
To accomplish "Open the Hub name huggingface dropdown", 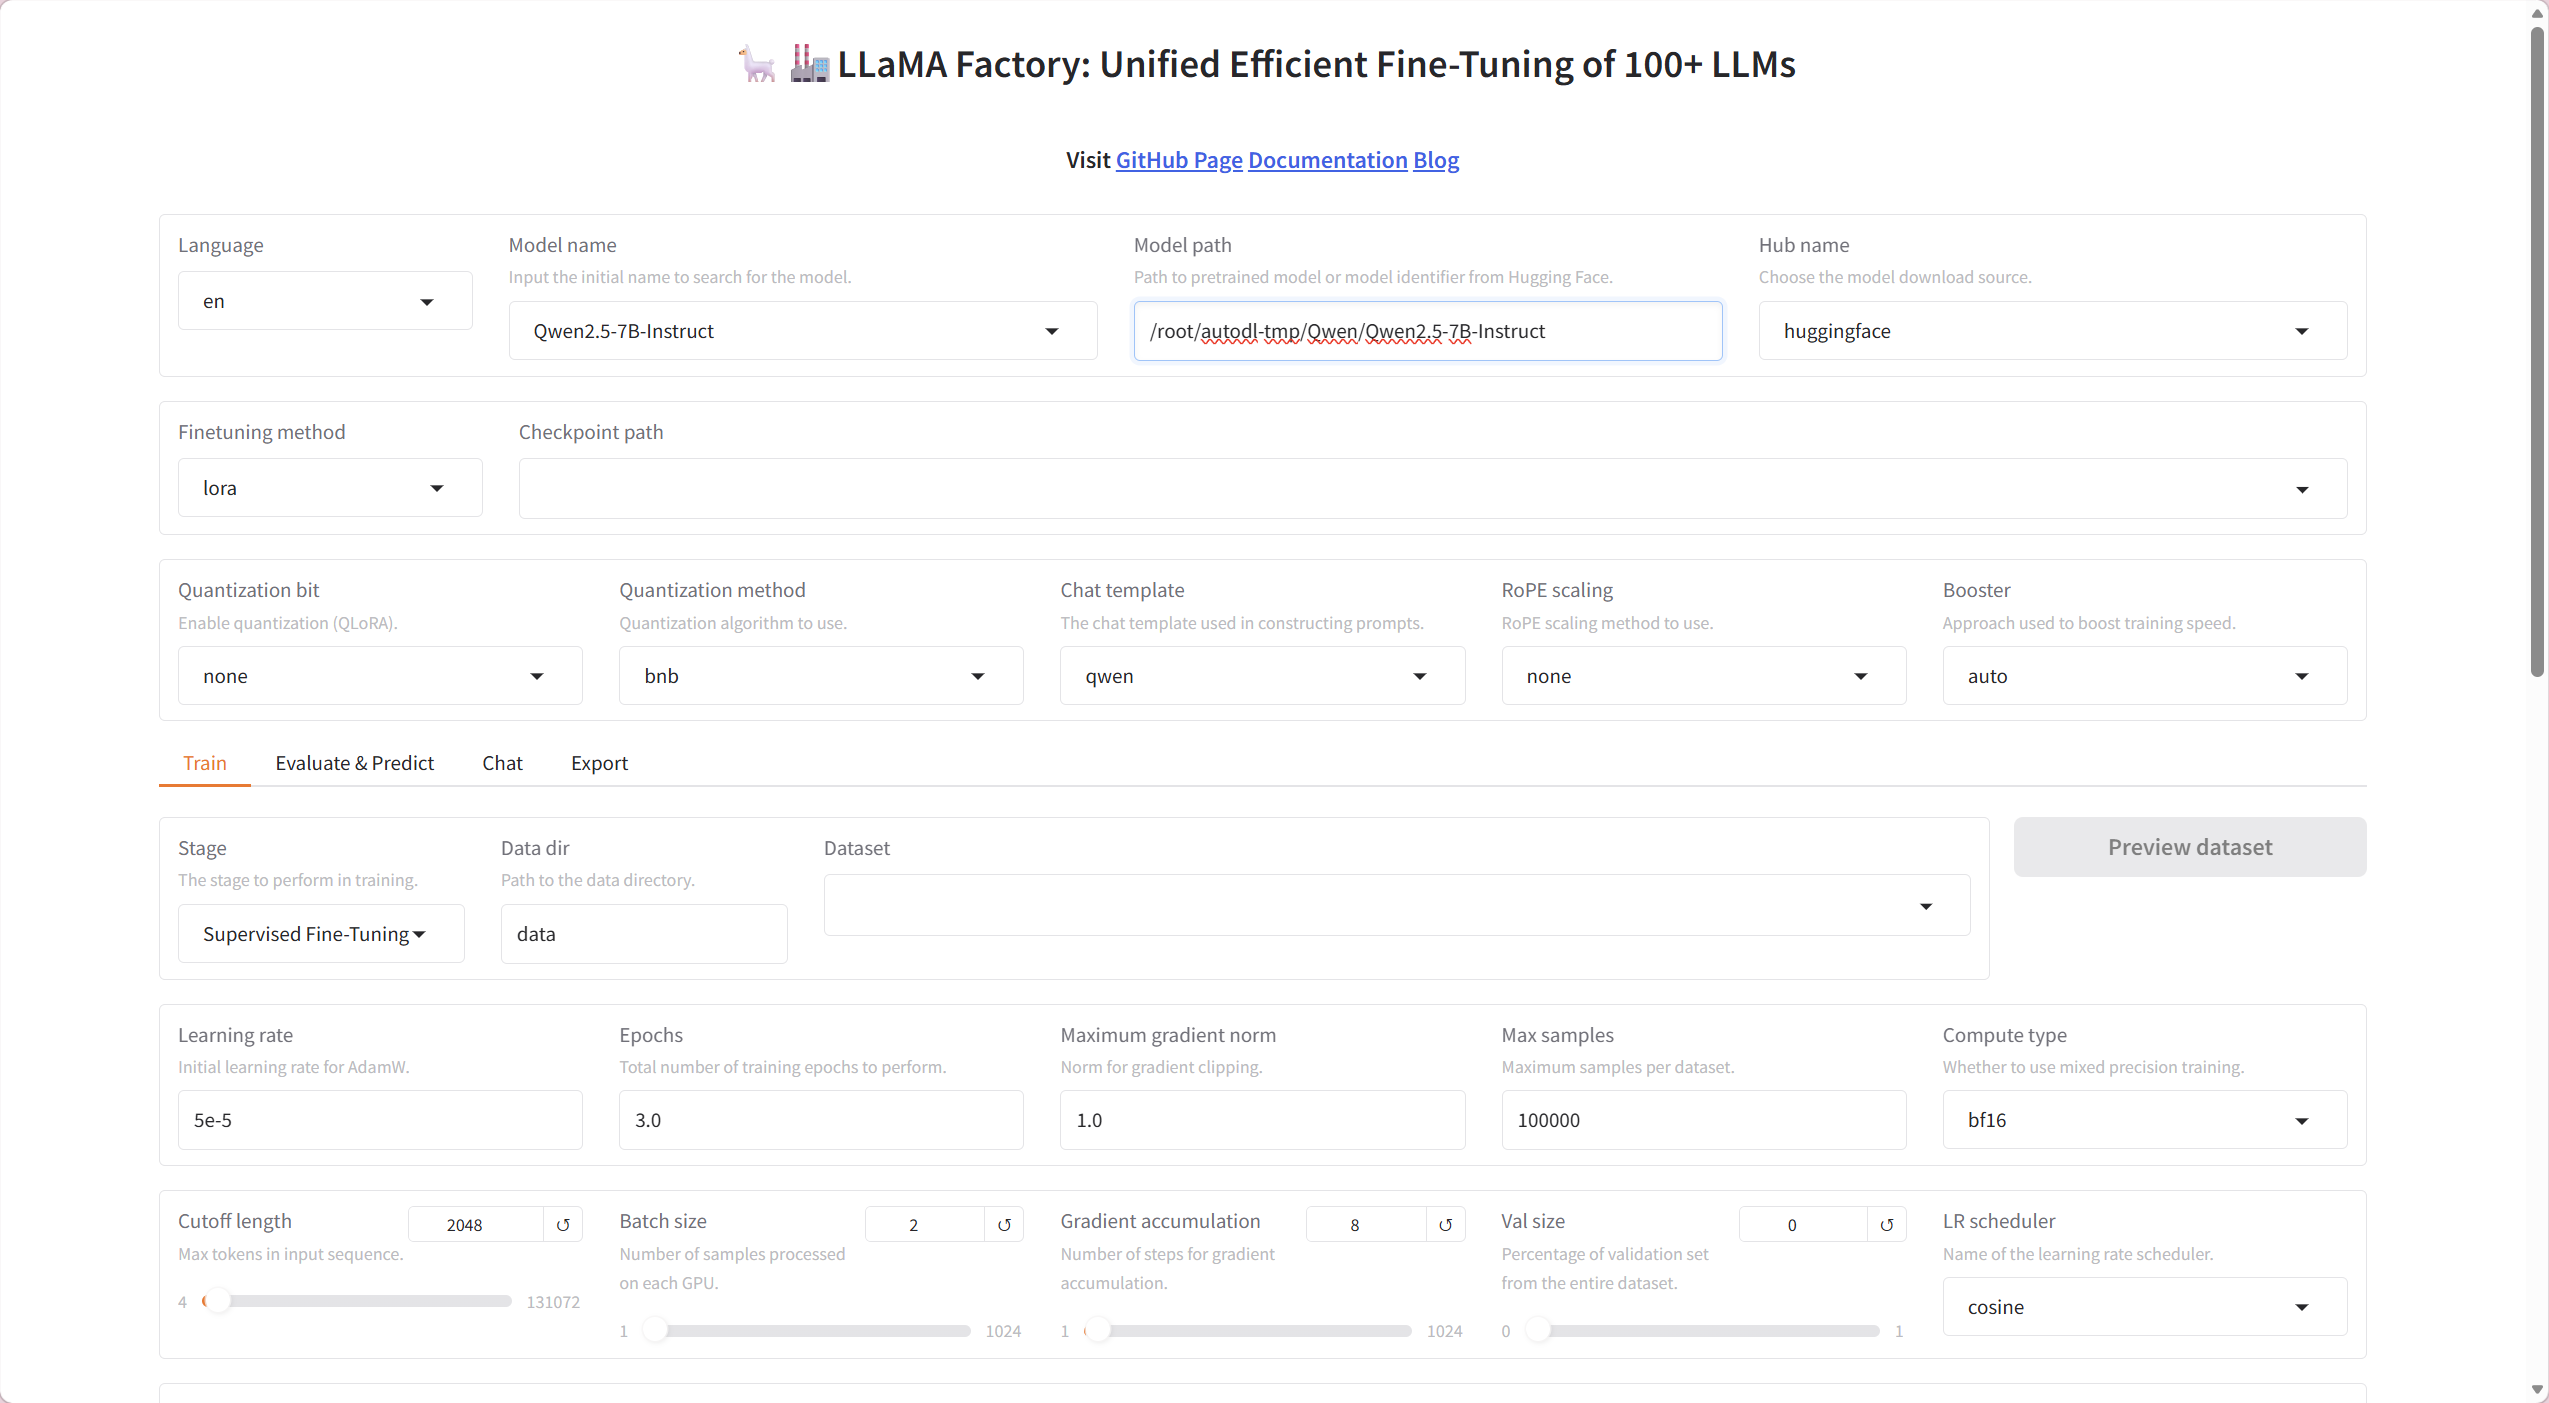I will click(2302, 331).
